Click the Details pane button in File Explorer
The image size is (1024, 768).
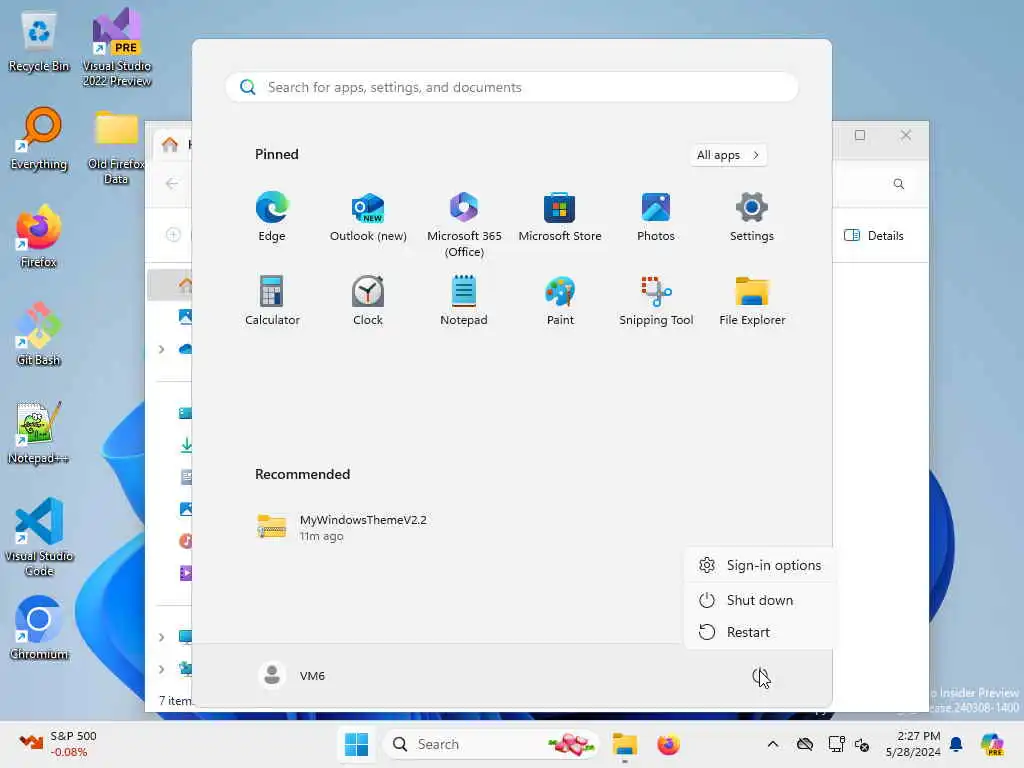click(874, 236)
